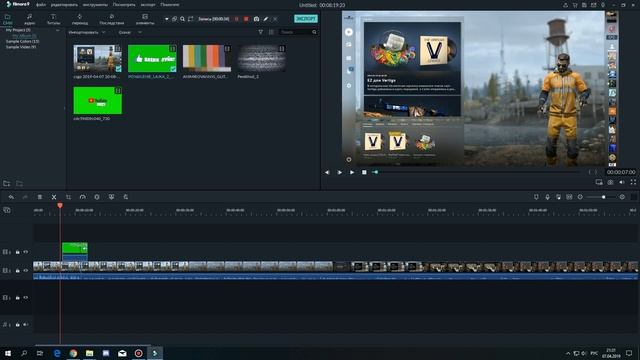Toggle visibility of the main filmstrip video track
Screen dimensions: 640x360
(26, 271)
